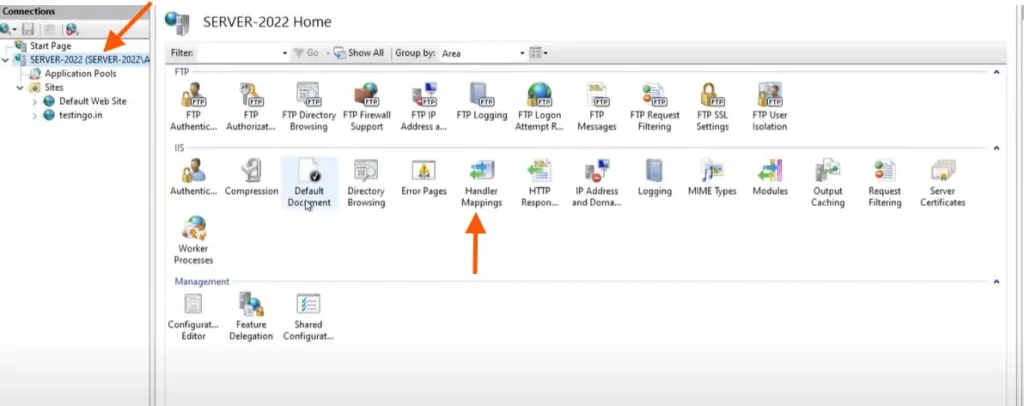Open Feature Delegation

click(x=251, y=317)
